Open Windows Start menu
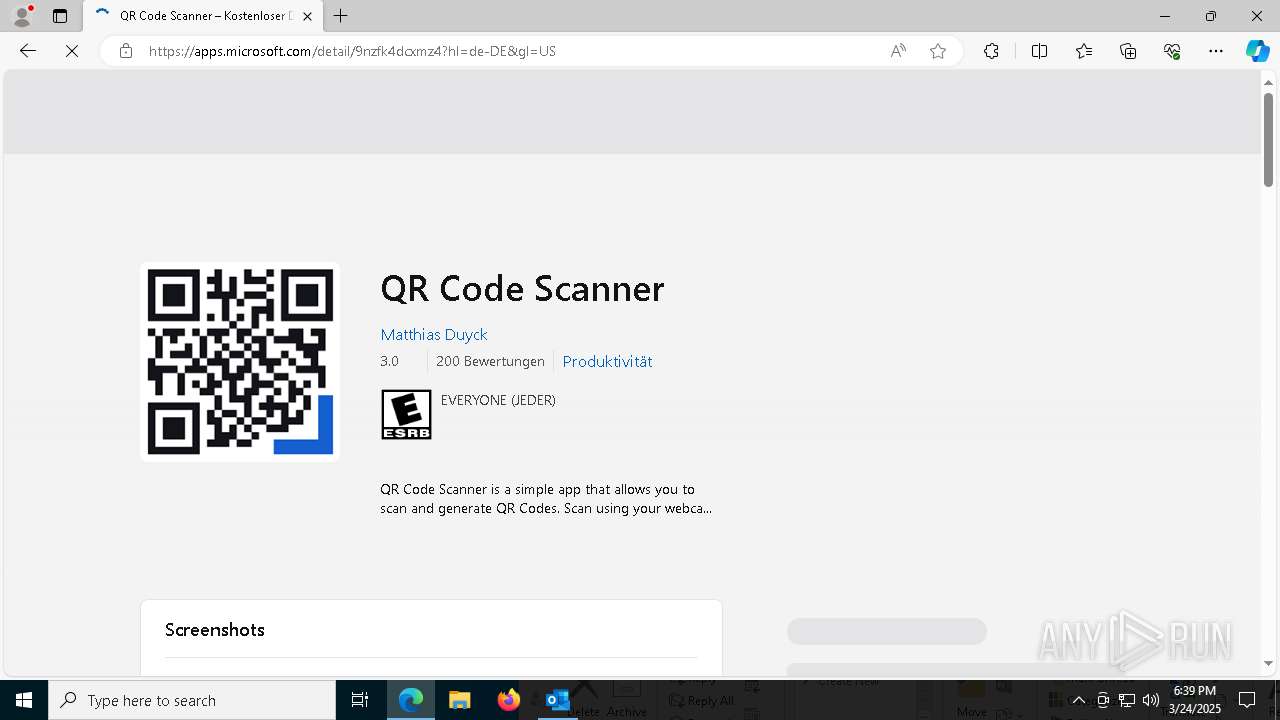This screenshot has height=720, width=1280. pyautogui.click(x=24, y=700)
